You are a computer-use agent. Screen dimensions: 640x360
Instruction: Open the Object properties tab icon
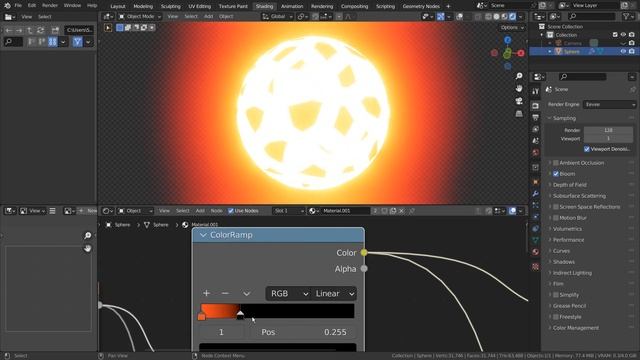pyautogui.click(x=536, y=182)
